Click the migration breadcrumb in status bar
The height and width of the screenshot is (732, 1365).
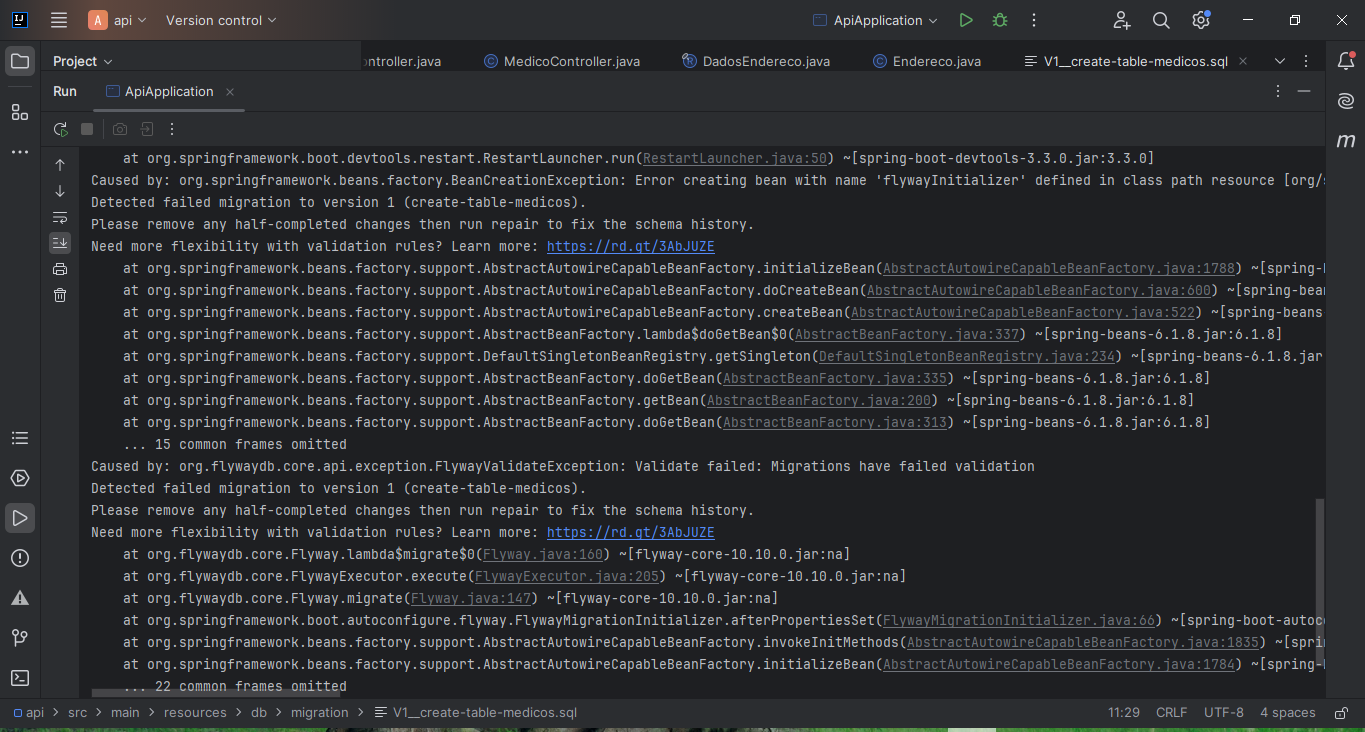click(x=320, y=713)
